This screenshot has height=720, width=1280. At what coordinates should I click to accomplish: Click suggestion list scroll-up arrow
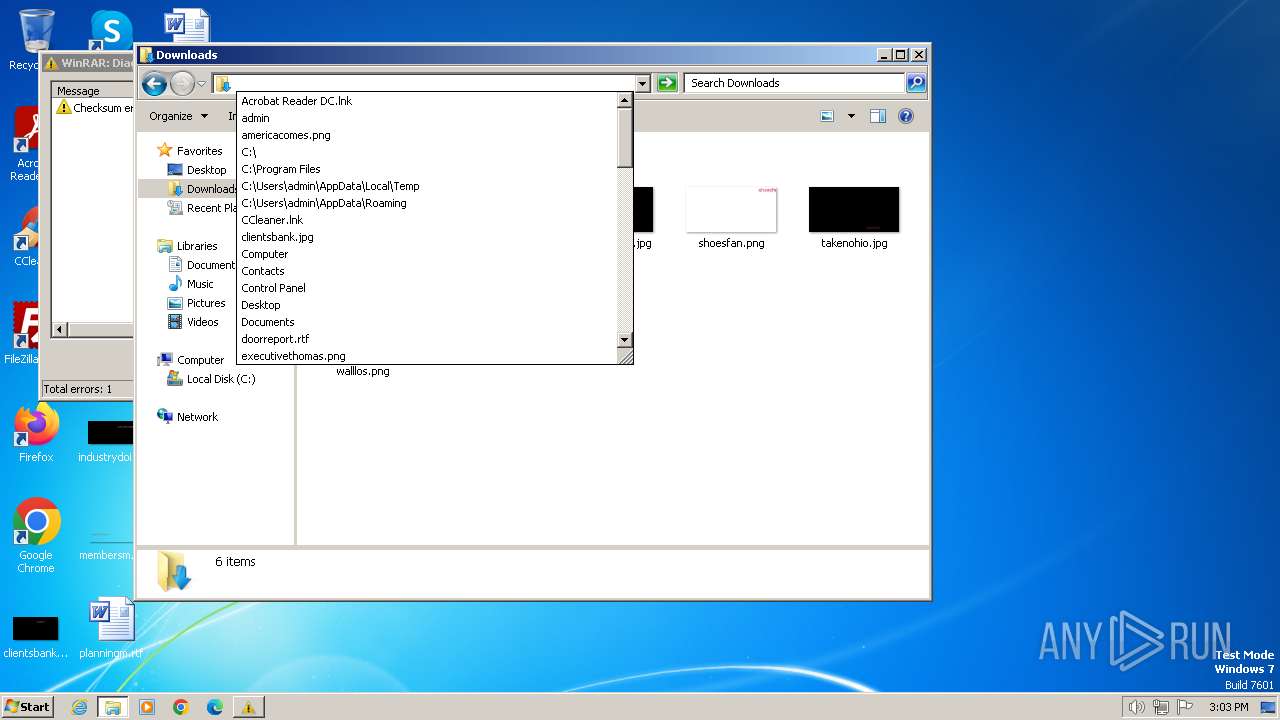click(625, 101)
